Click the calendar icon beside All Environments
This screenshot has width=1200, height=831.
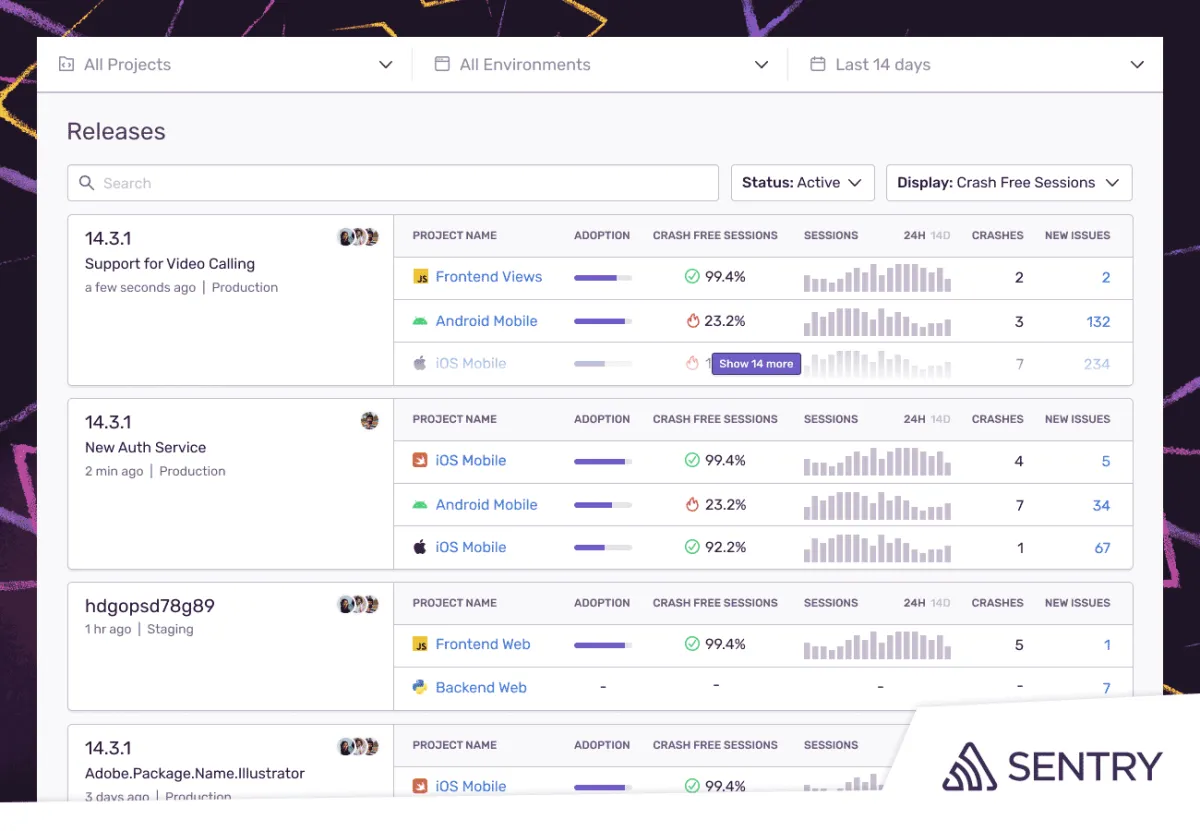(x=441, y=64)
